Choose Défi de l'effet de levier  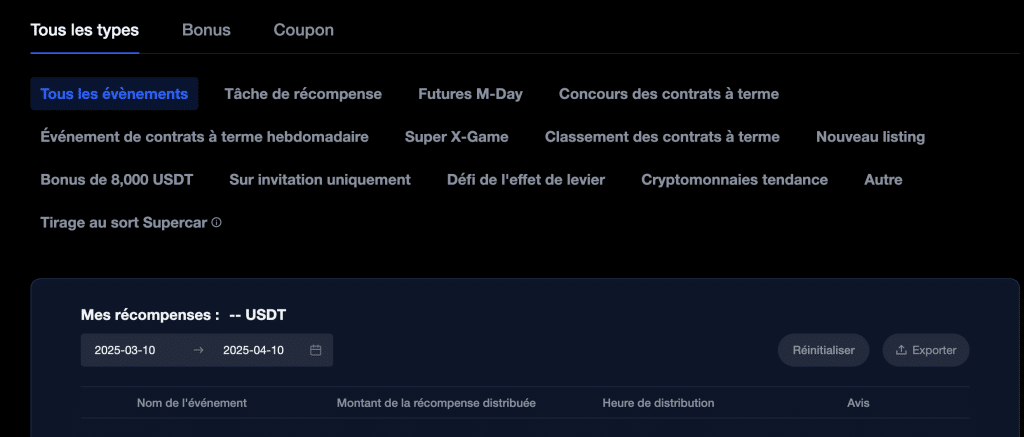tap(526, 180)
